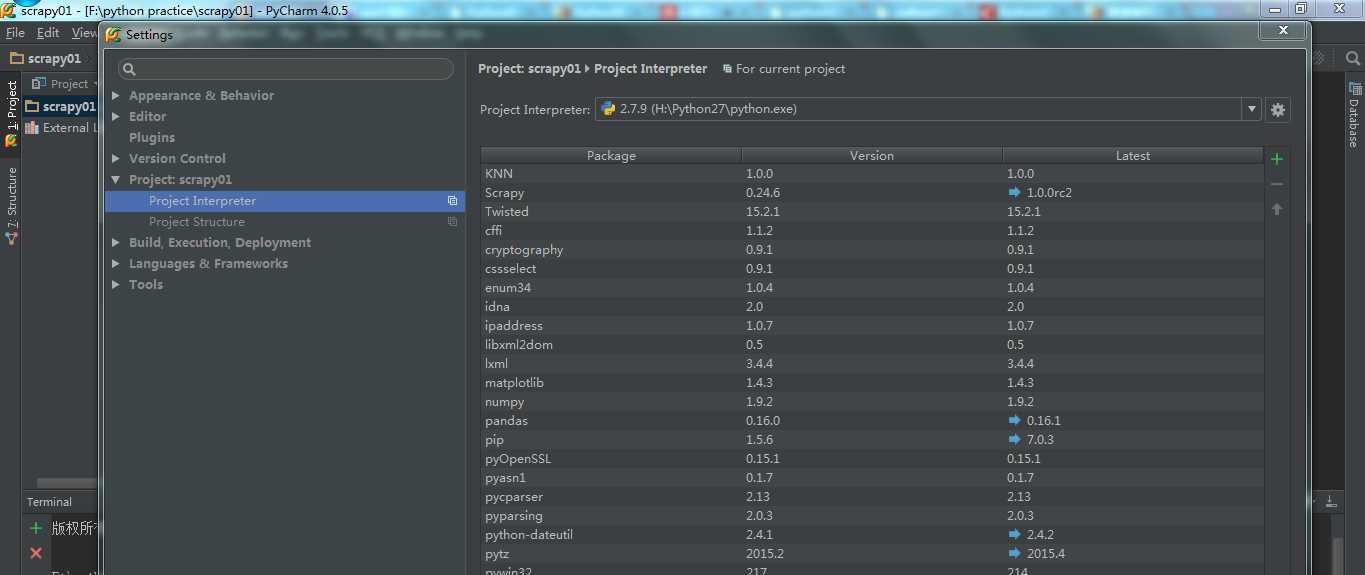The height and width of the screenshot is (575, 1365).
Task: Close the Settings dialog
Action: coord(1281,31)
